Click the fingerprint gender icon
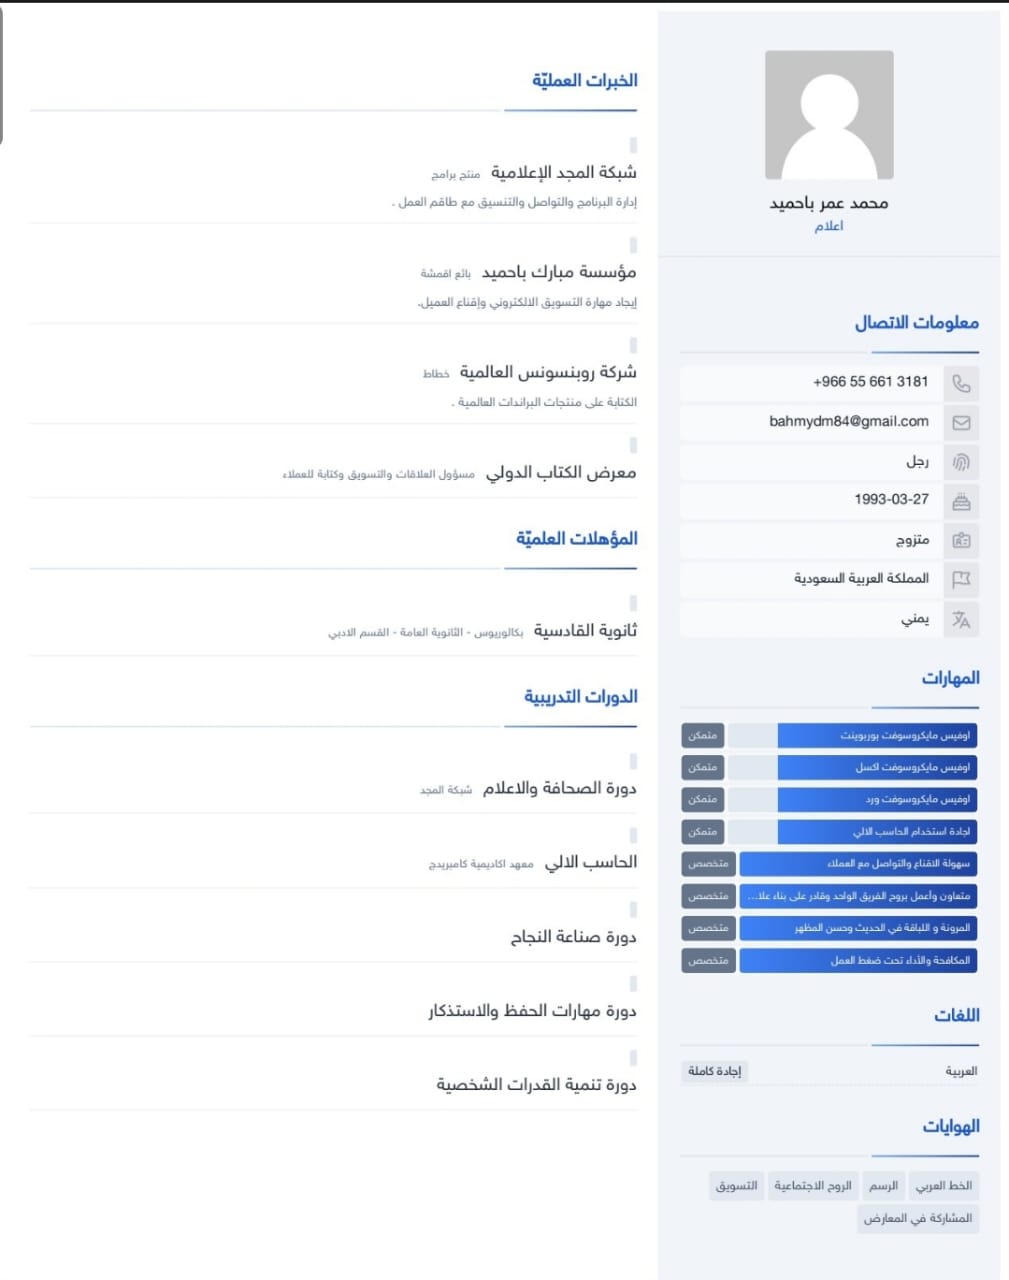The width and height of the screenshot is (1009, 1280). tap(961, 462)
